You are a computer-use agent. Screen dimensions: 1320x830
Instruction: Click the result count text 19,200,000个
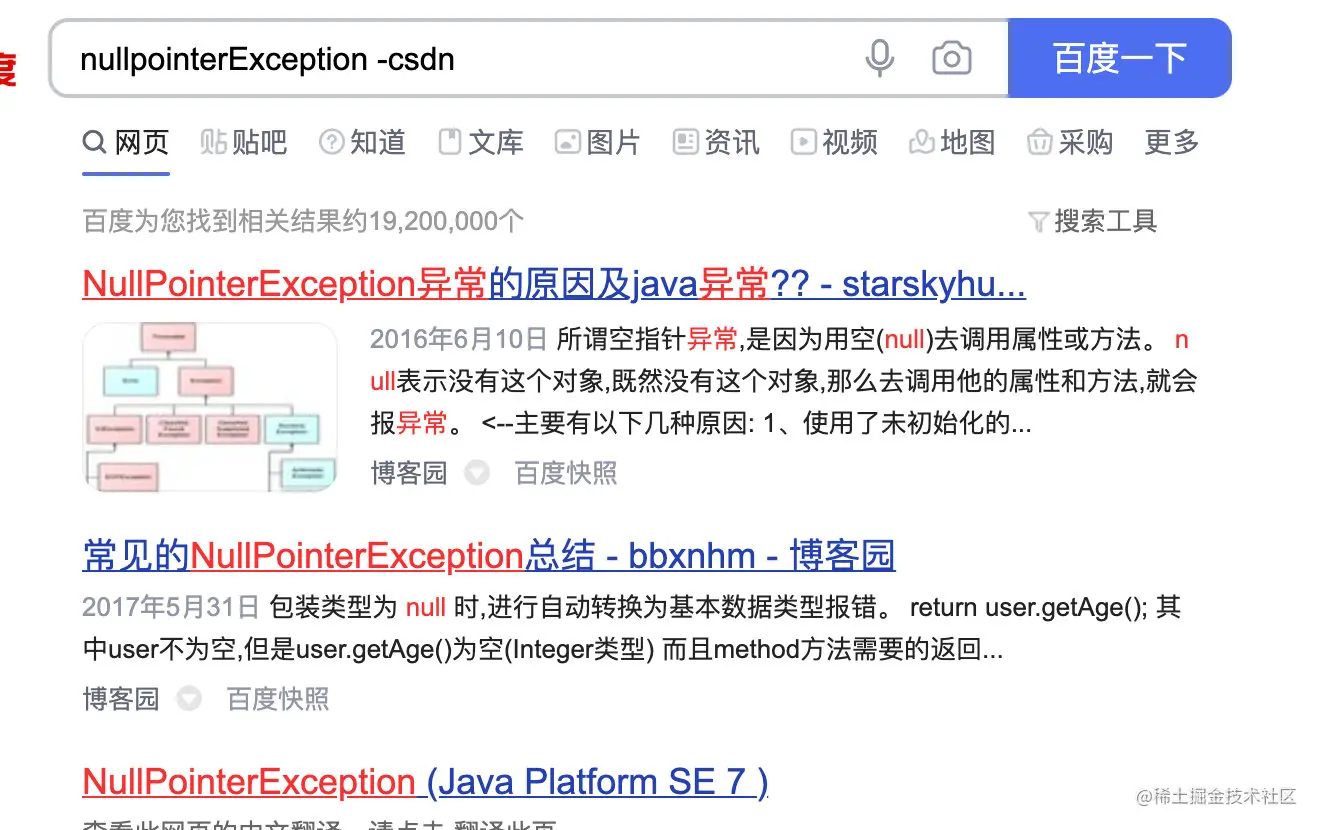pyautogui.click(x=446, y=221)
